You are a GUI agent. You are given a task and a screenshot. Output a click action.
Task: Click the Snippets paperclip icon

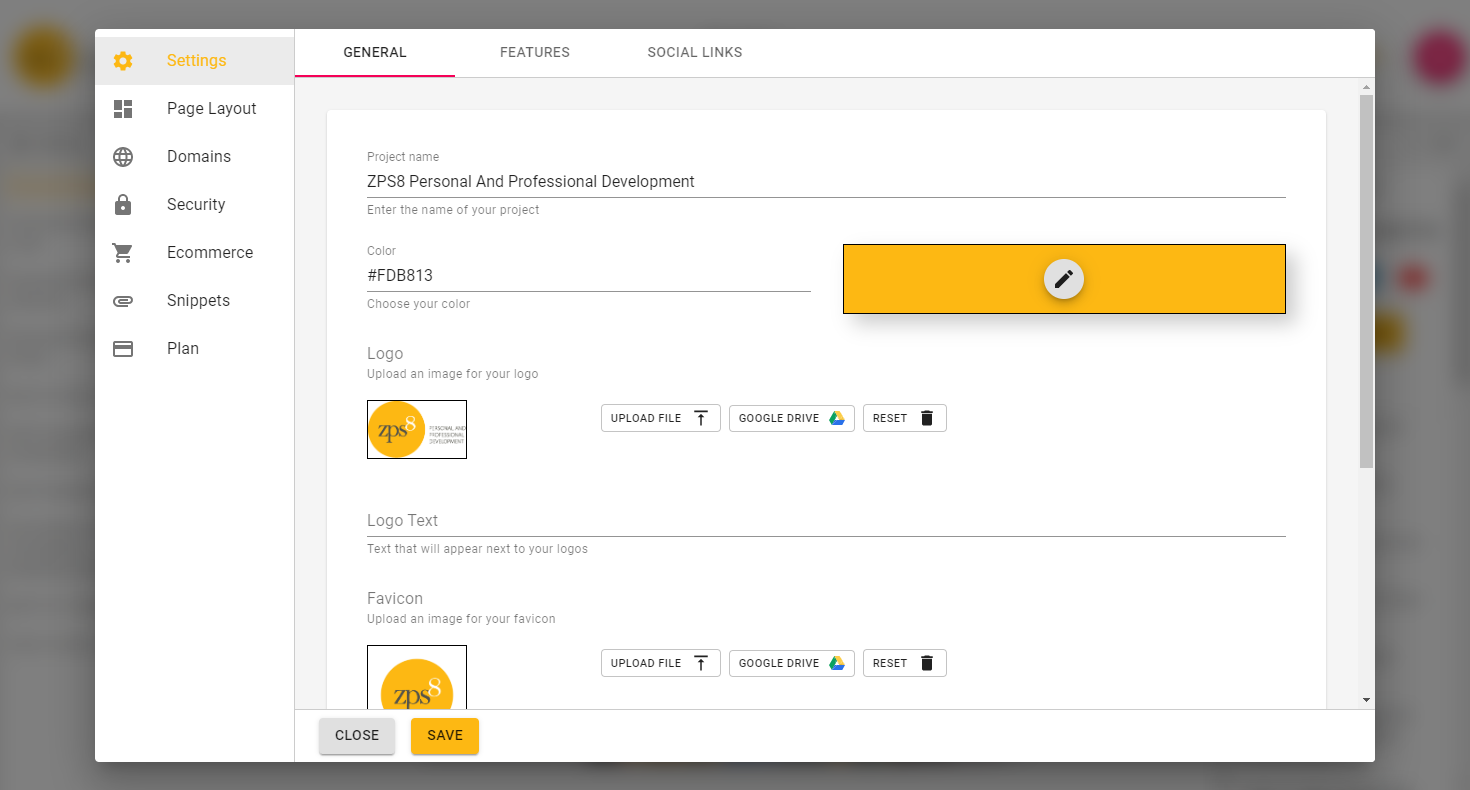click(x=123, y=301)
